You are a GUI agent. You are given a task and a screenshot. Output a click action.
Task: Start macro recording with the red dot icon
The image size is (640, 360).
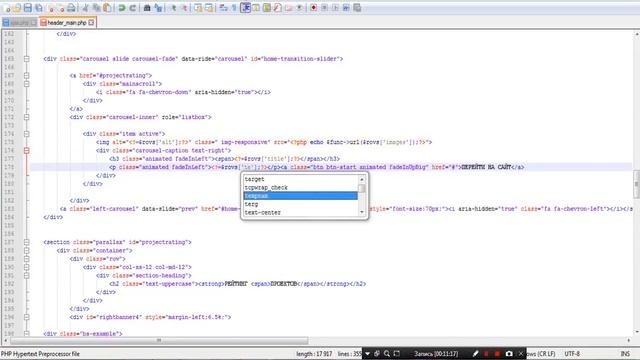pos(313,8)
